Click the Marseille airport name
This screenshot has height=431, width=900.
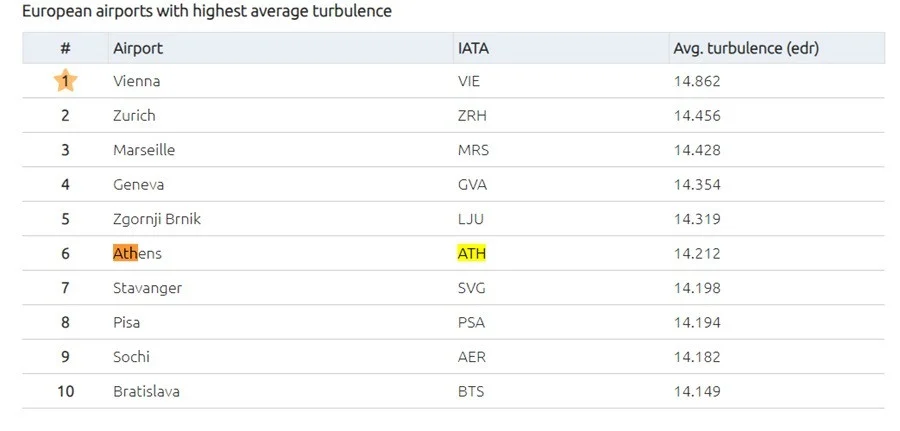(x=144, y=150)
